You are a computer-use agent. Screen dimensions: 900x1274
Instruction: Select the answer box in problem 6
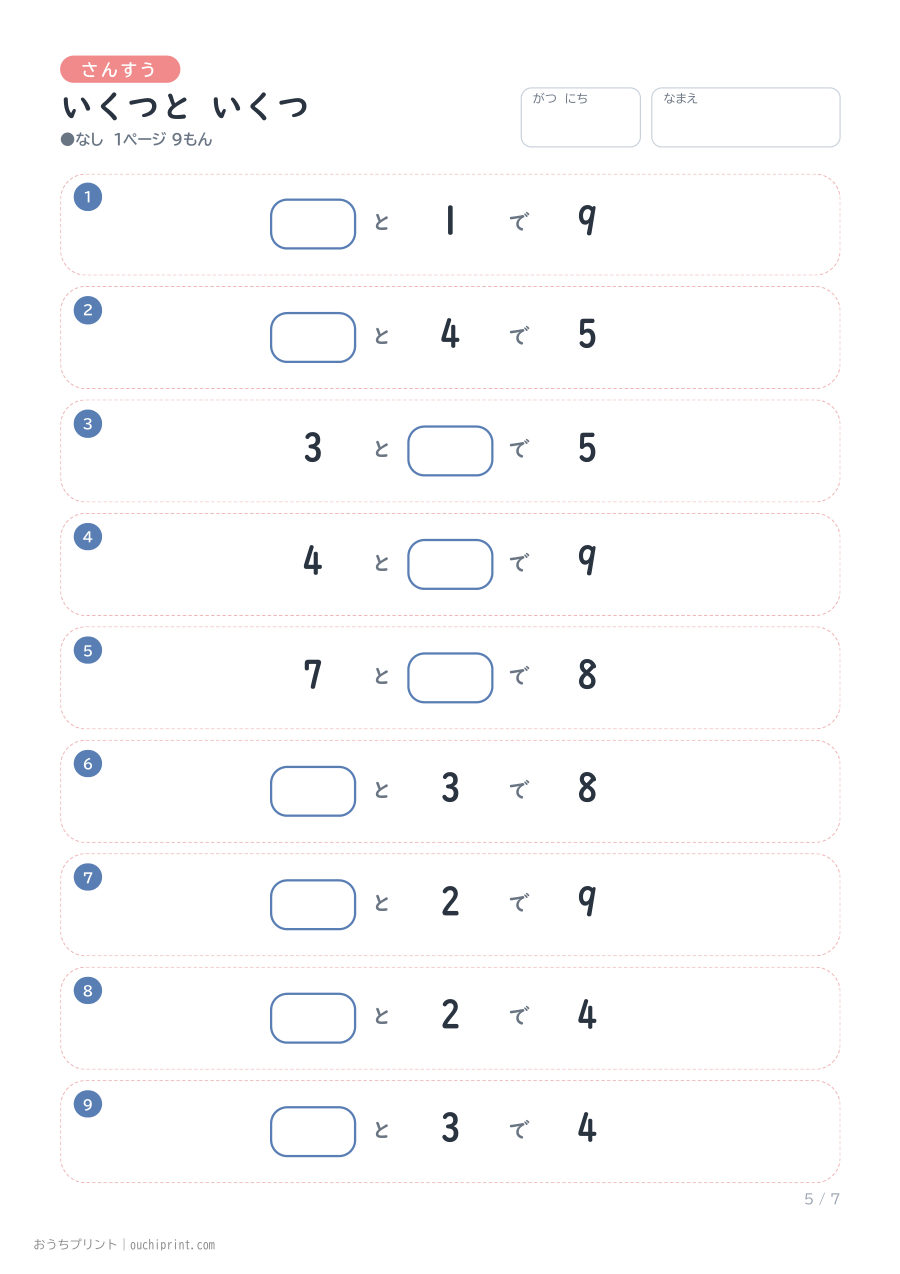(x=313, y=791)
